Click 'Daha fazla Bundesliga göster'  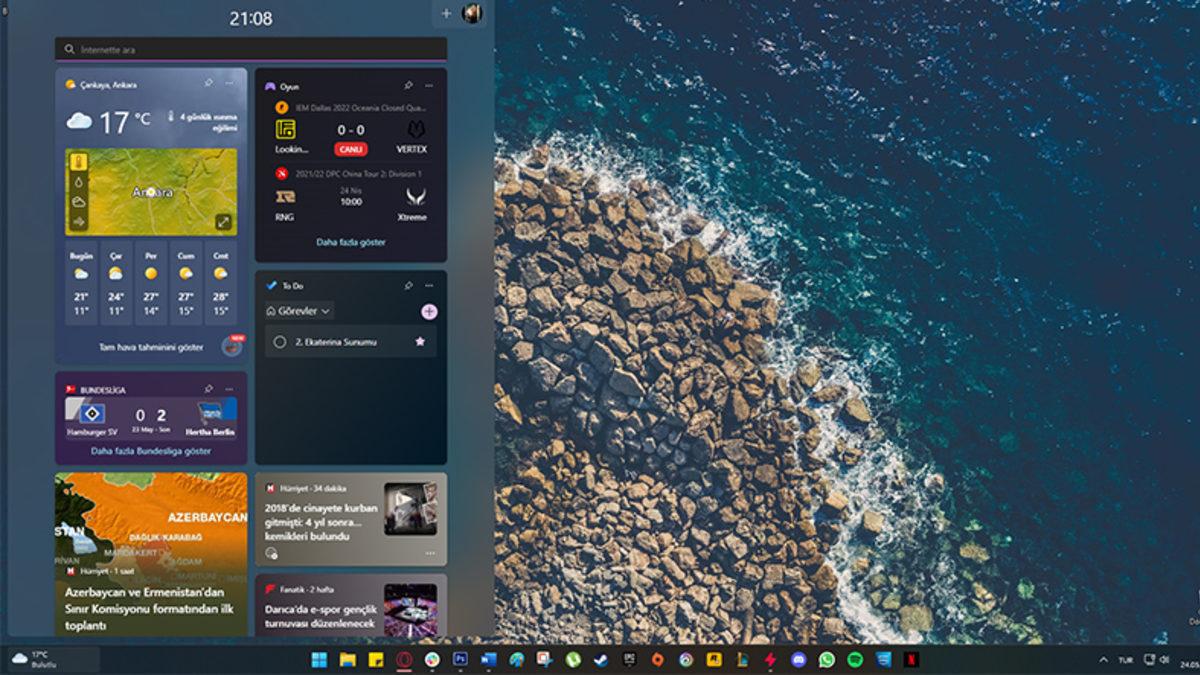click(x=151, y=452)
